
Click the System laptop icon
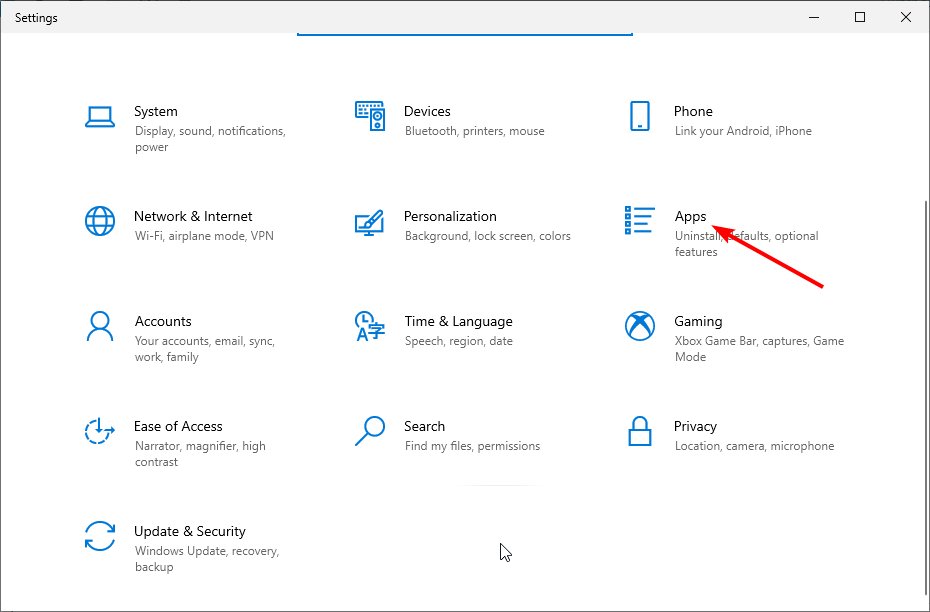point(100,116)
